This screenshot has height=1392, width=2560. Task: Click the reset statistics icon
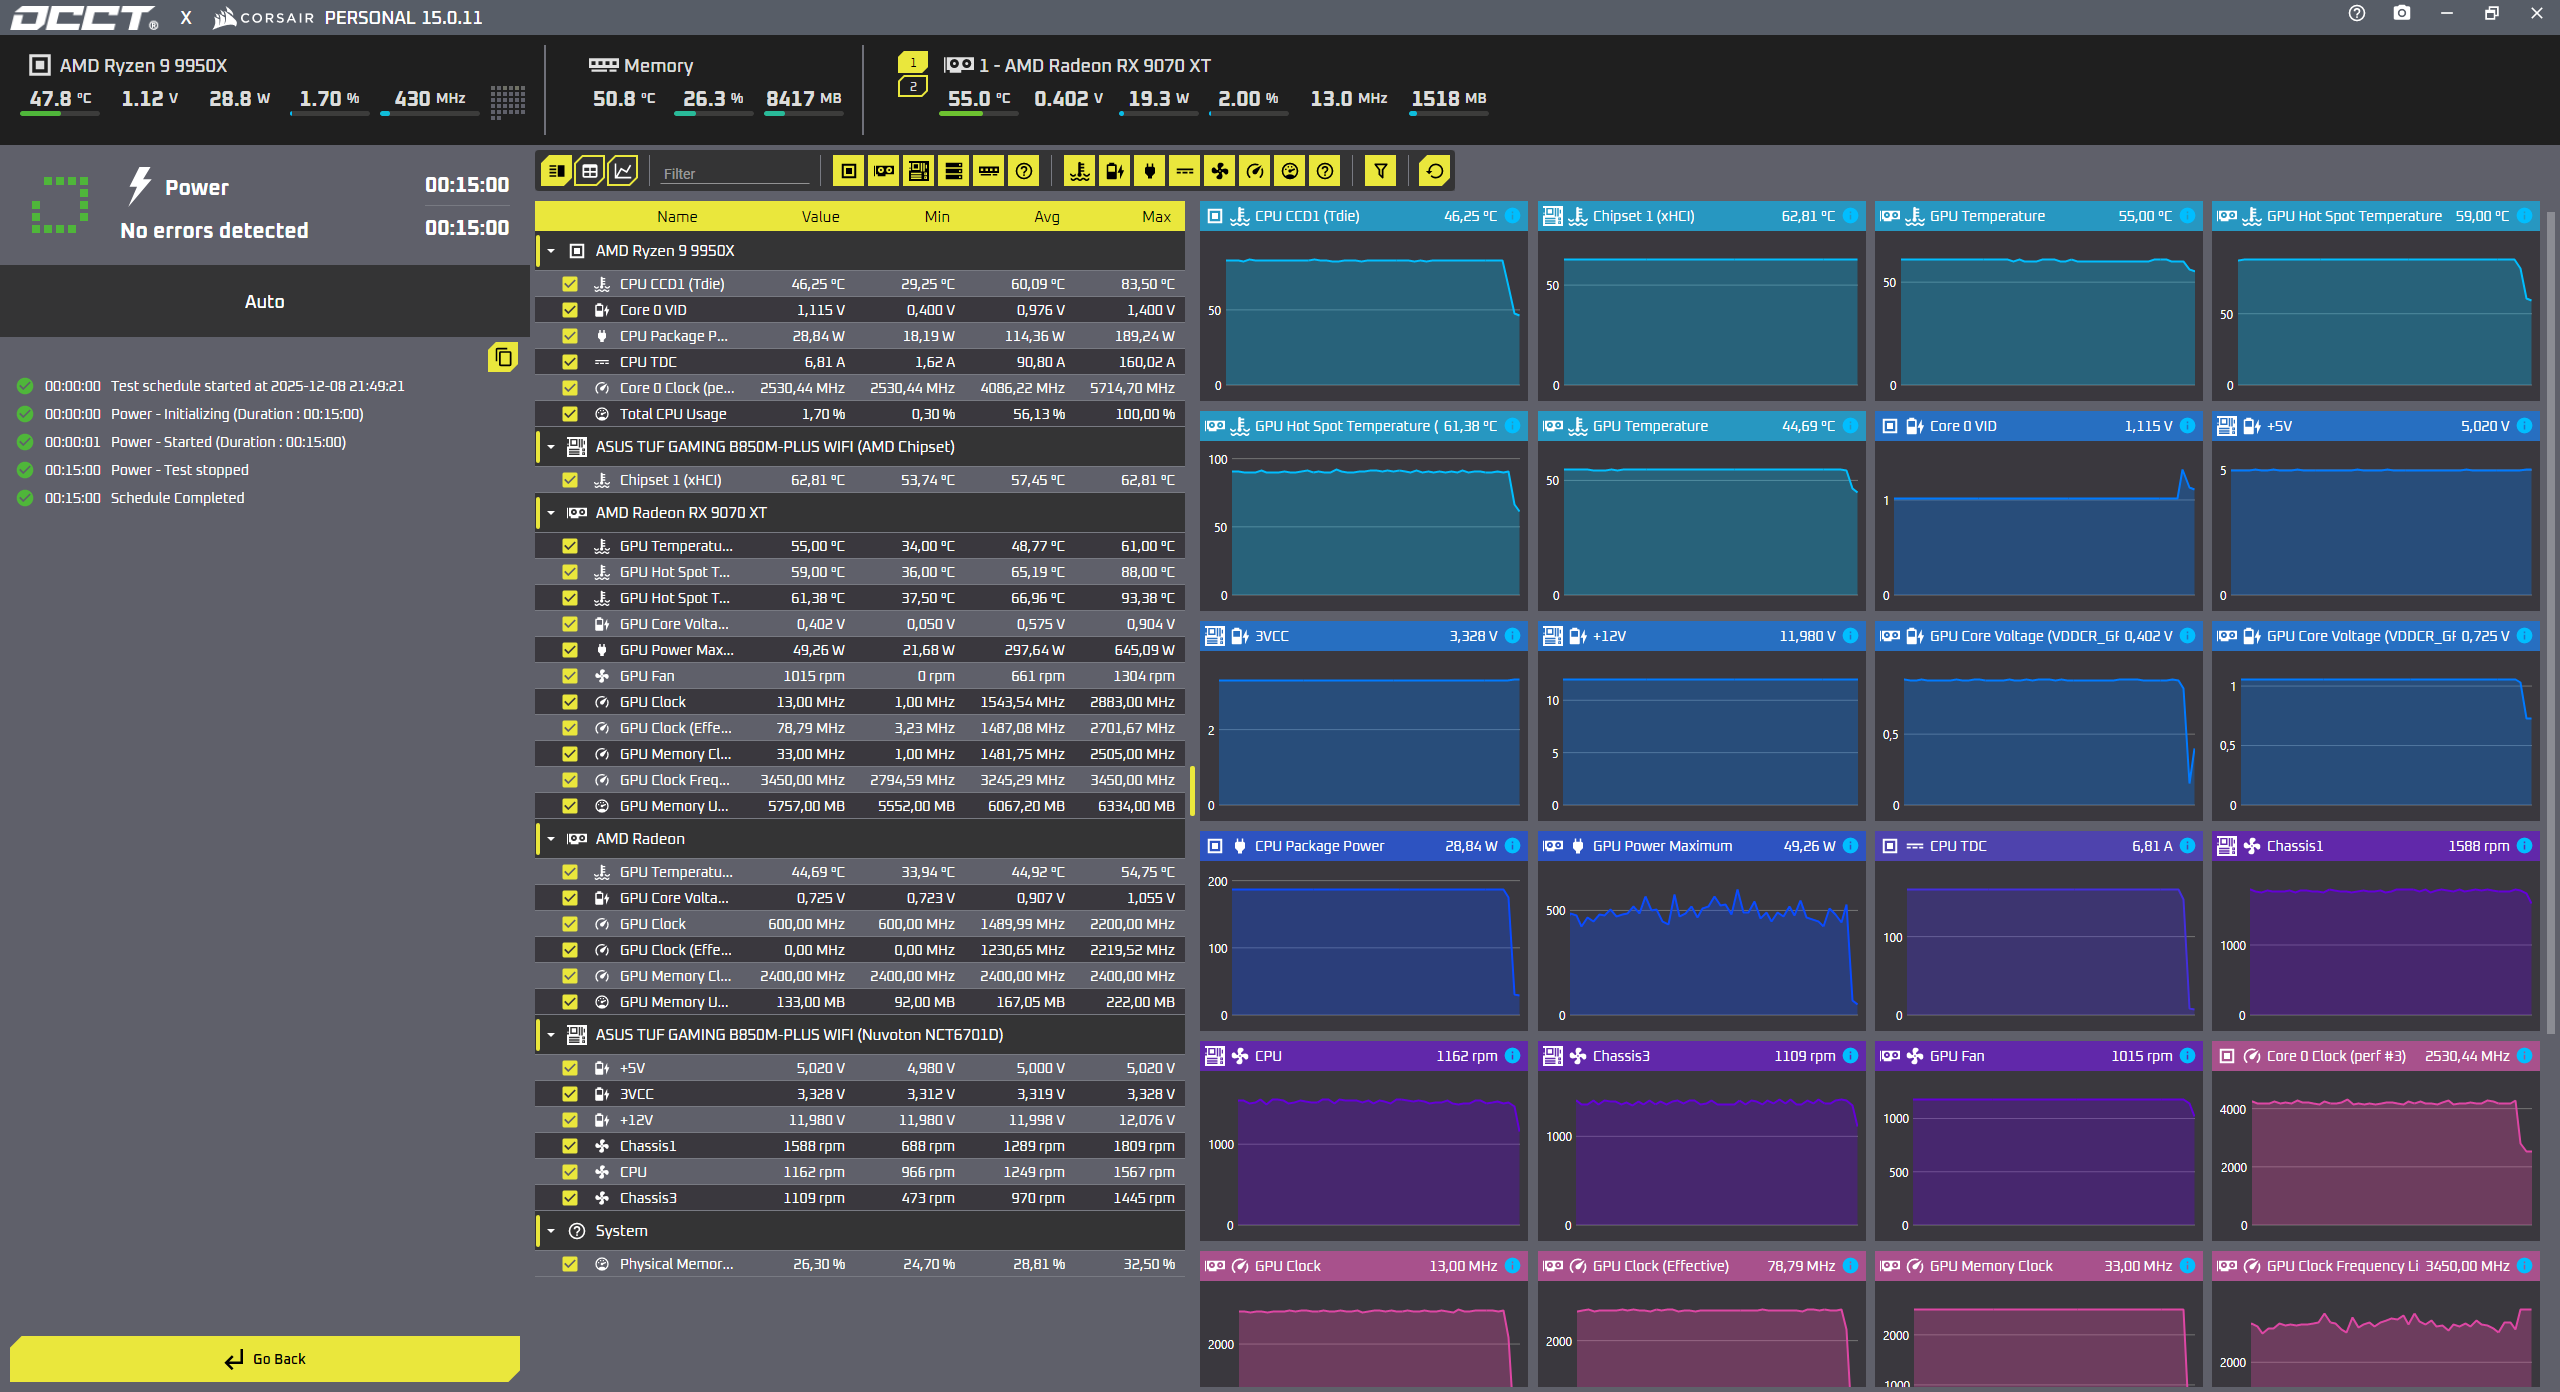click(1435, 171)
